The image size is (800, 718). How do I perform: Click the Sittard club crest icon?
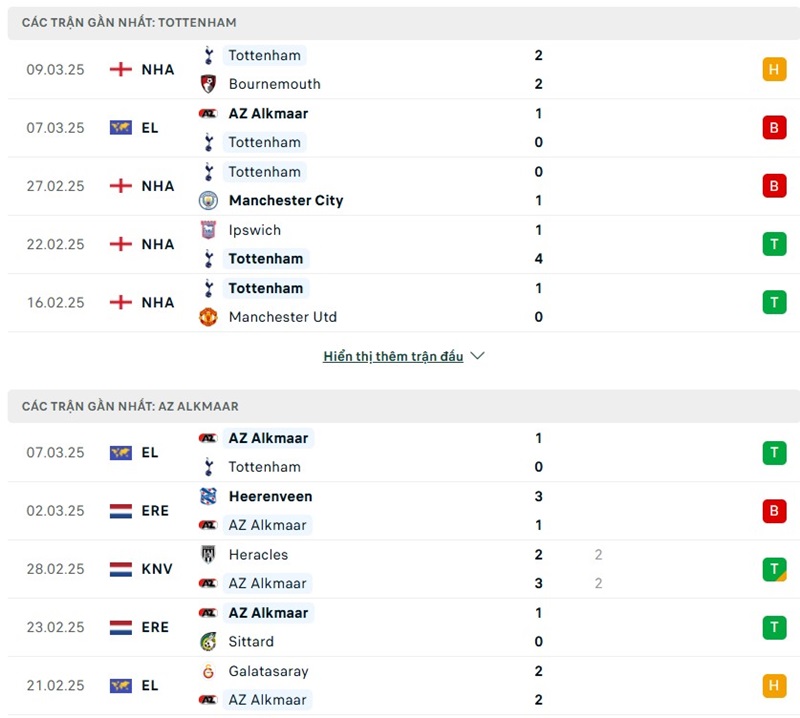tap(208, 642)
